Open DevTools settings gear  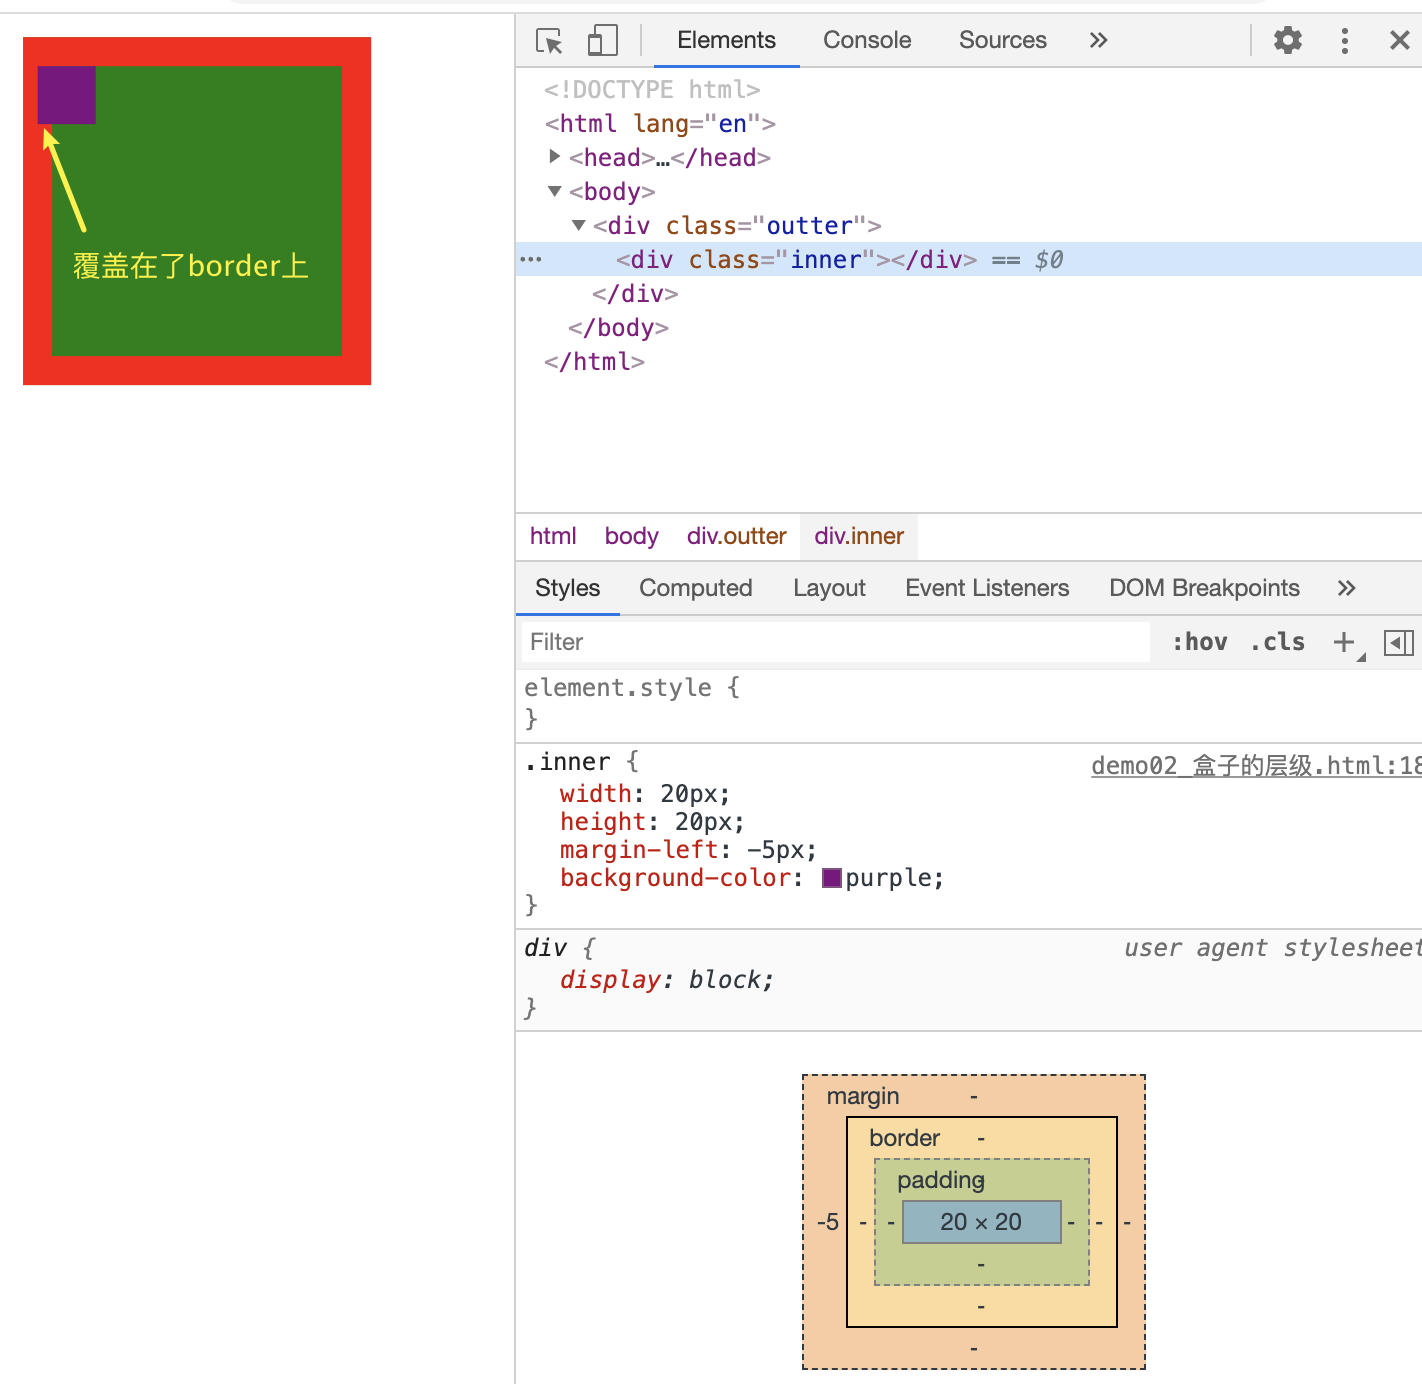pyautogui.click(x=1288, y=40)
